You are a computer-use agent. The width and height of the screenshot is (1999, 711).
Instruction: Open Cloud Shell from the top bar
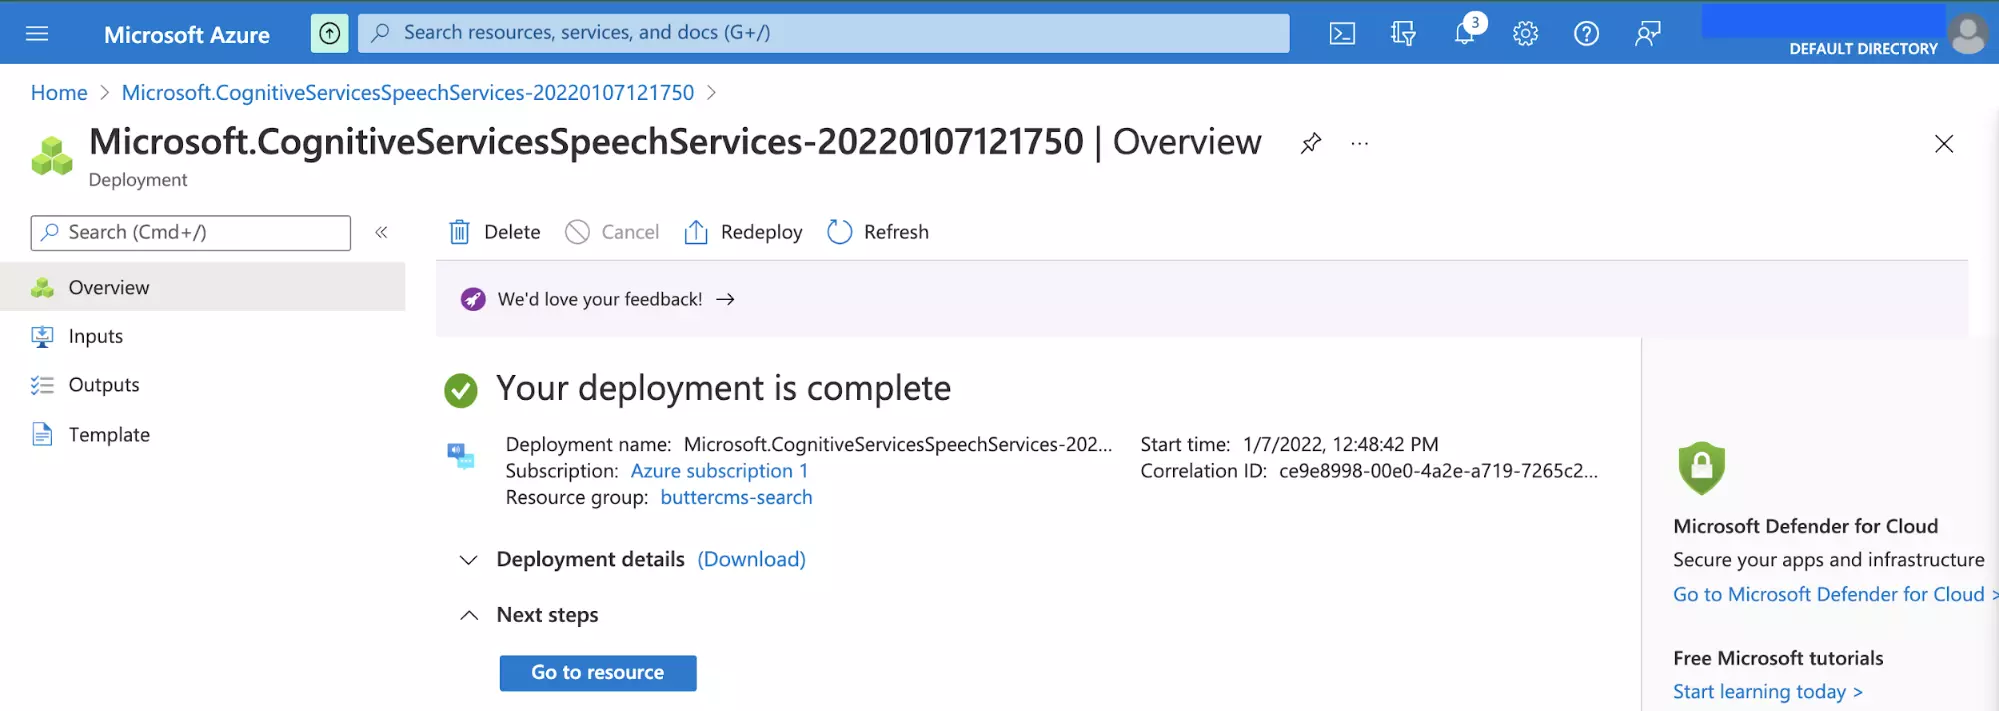click(1342, 34)
